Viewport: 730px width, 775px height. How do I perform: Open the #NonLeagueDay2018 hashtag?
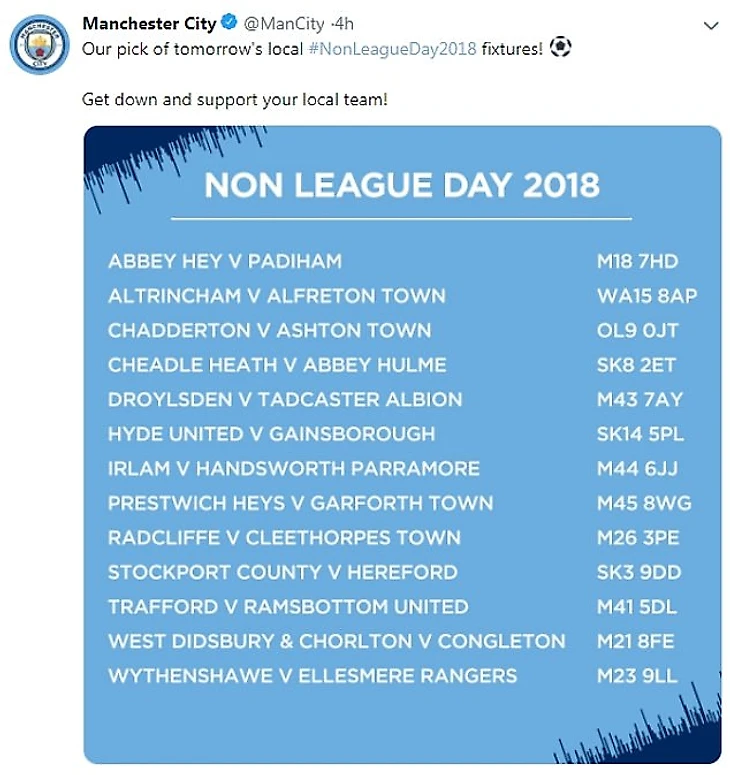[391, 48]
